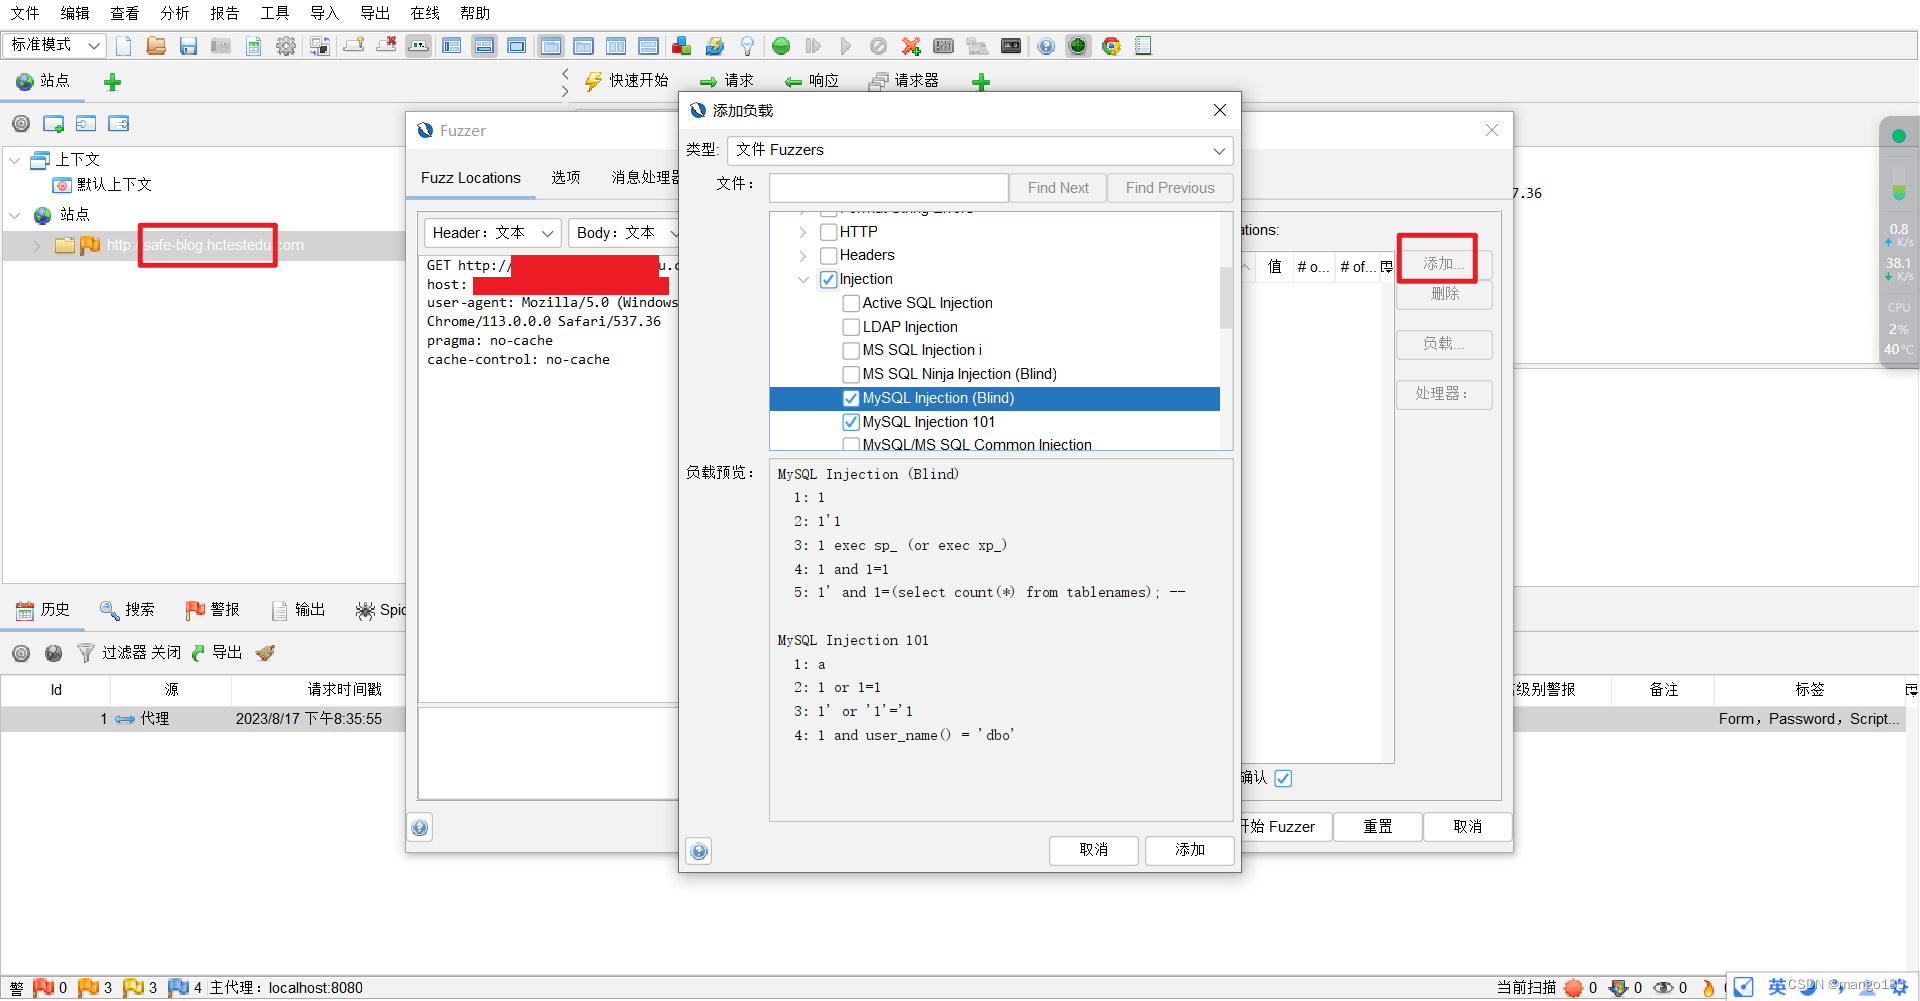Check MS SQL Injection checkbox

point(851,351)
